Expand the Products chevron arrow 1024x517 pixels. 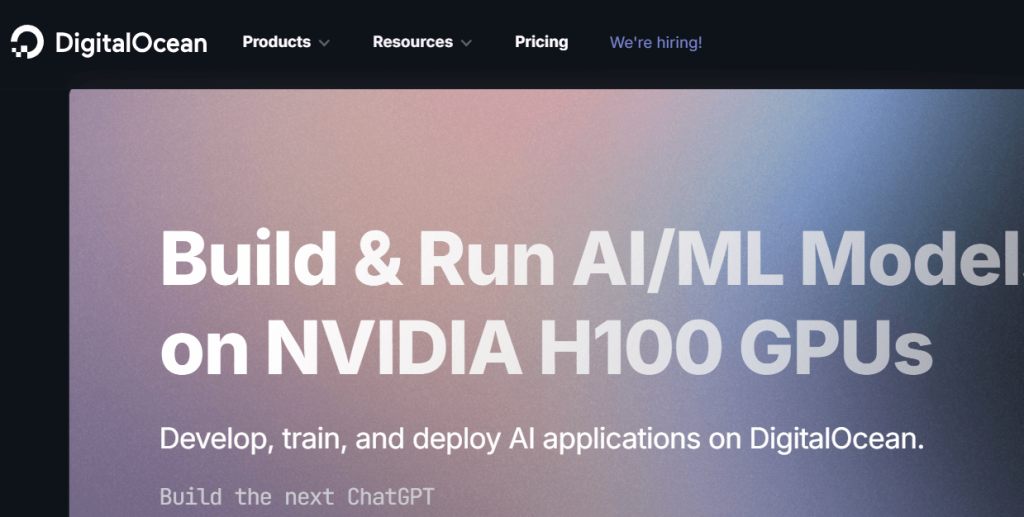324,43
